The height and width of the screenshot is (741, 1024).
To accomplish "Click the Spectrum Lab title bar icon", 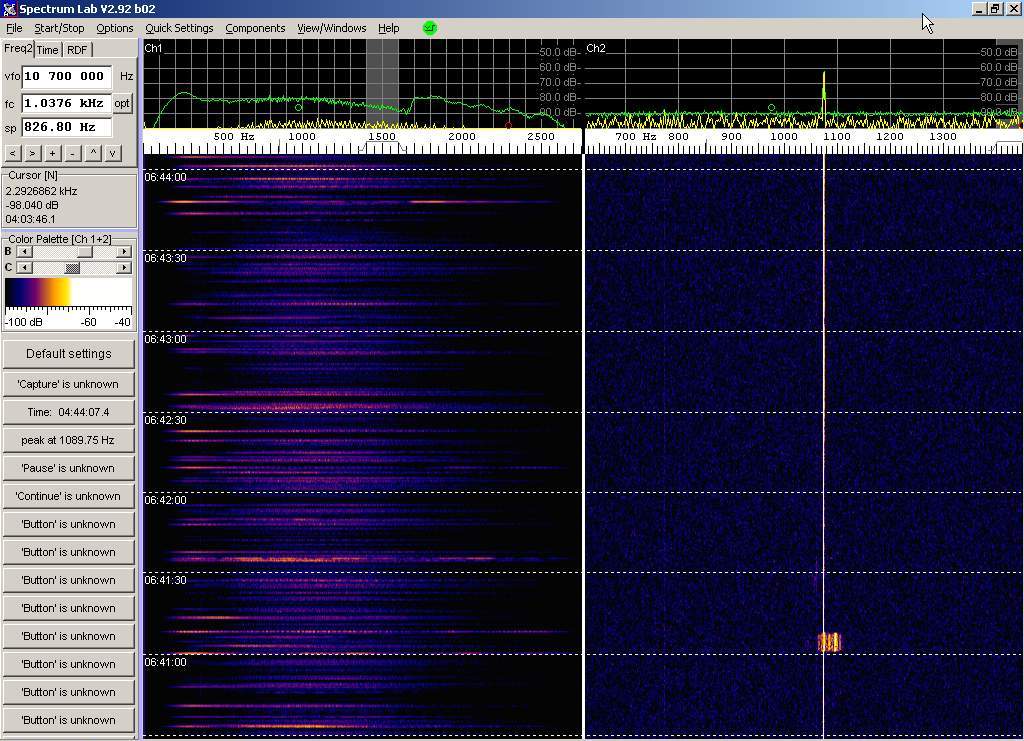I will pos(9,9).
